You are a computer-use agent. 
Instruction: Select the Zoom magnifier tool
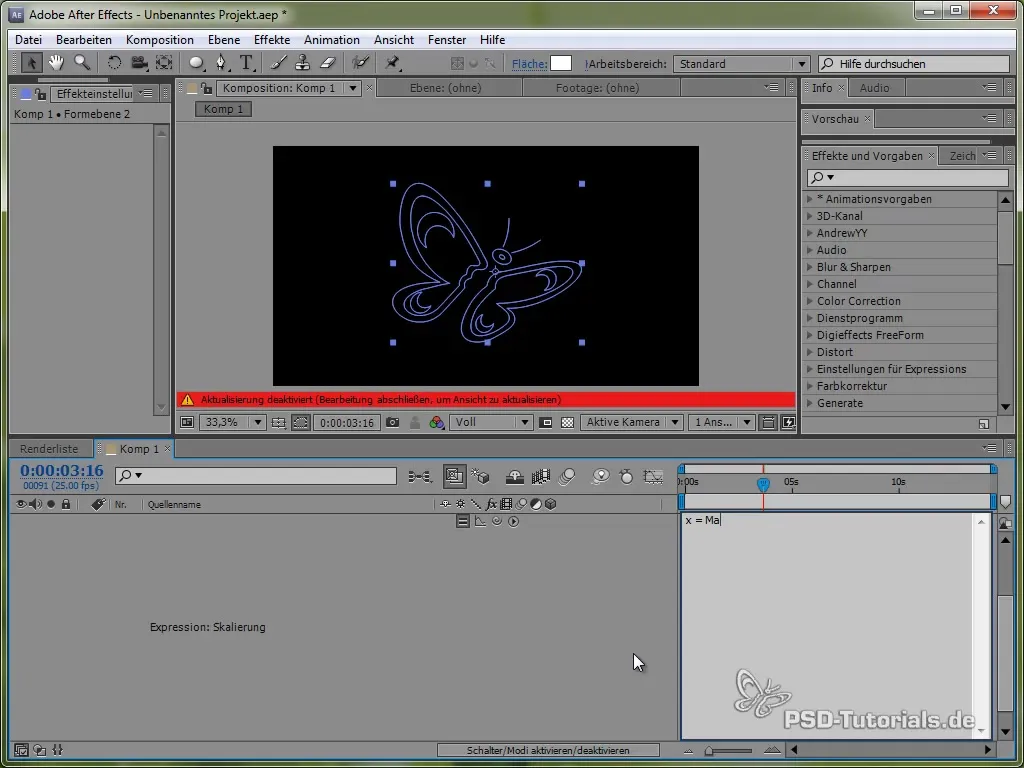point(81,63)
